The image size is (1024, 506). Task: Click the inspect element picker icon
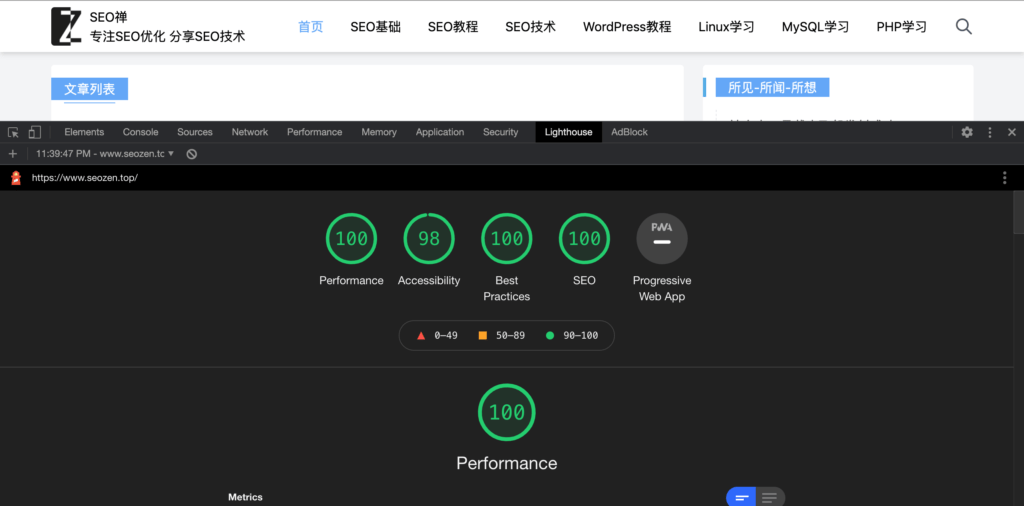point(14,132)
